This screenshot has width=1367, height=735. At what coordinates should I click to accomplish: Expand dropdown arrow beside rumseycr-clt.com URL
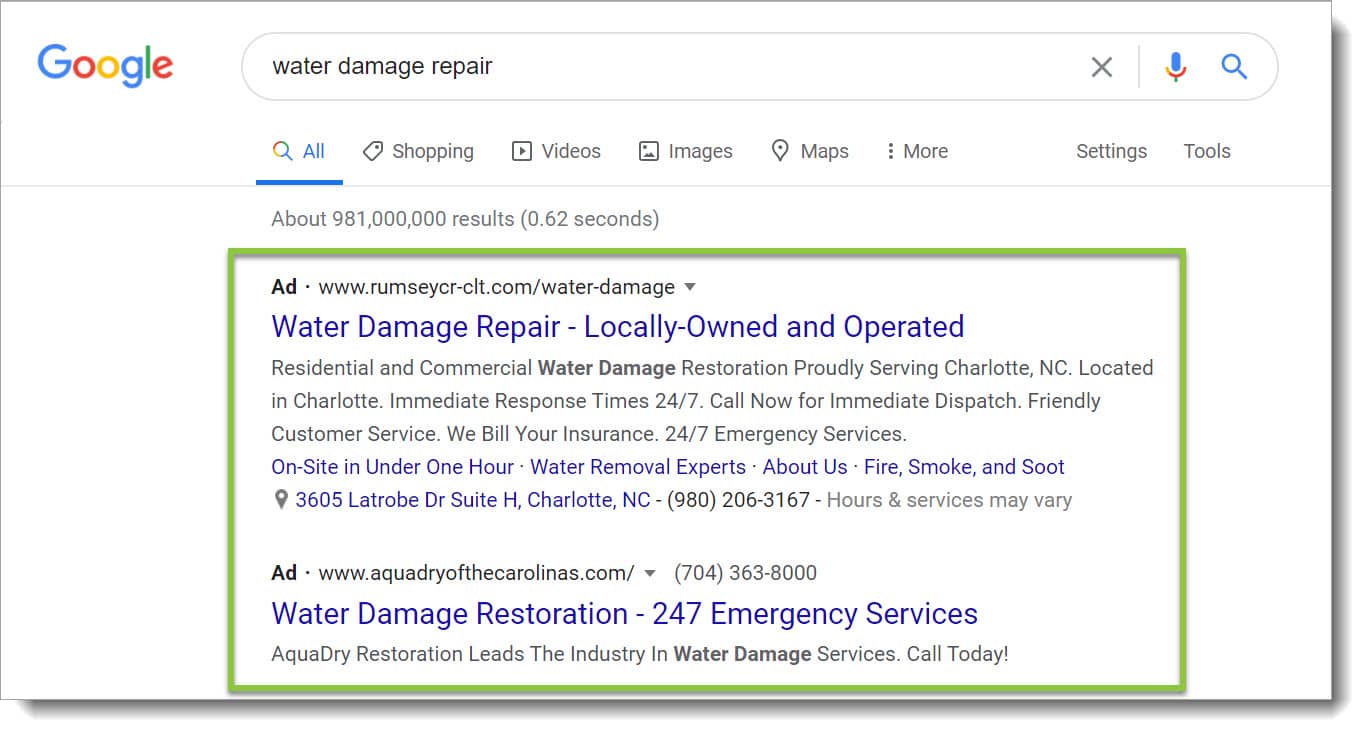click(x=689, y=288)
